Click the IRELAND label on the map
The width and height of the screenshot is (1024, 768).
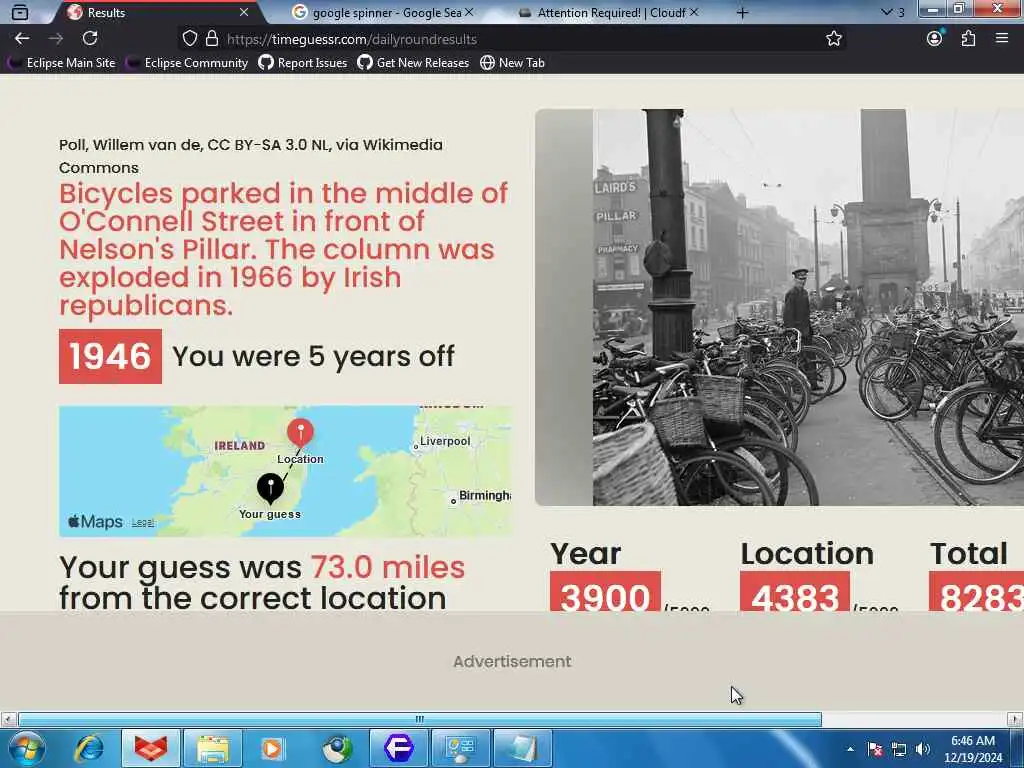coord(240,445)
